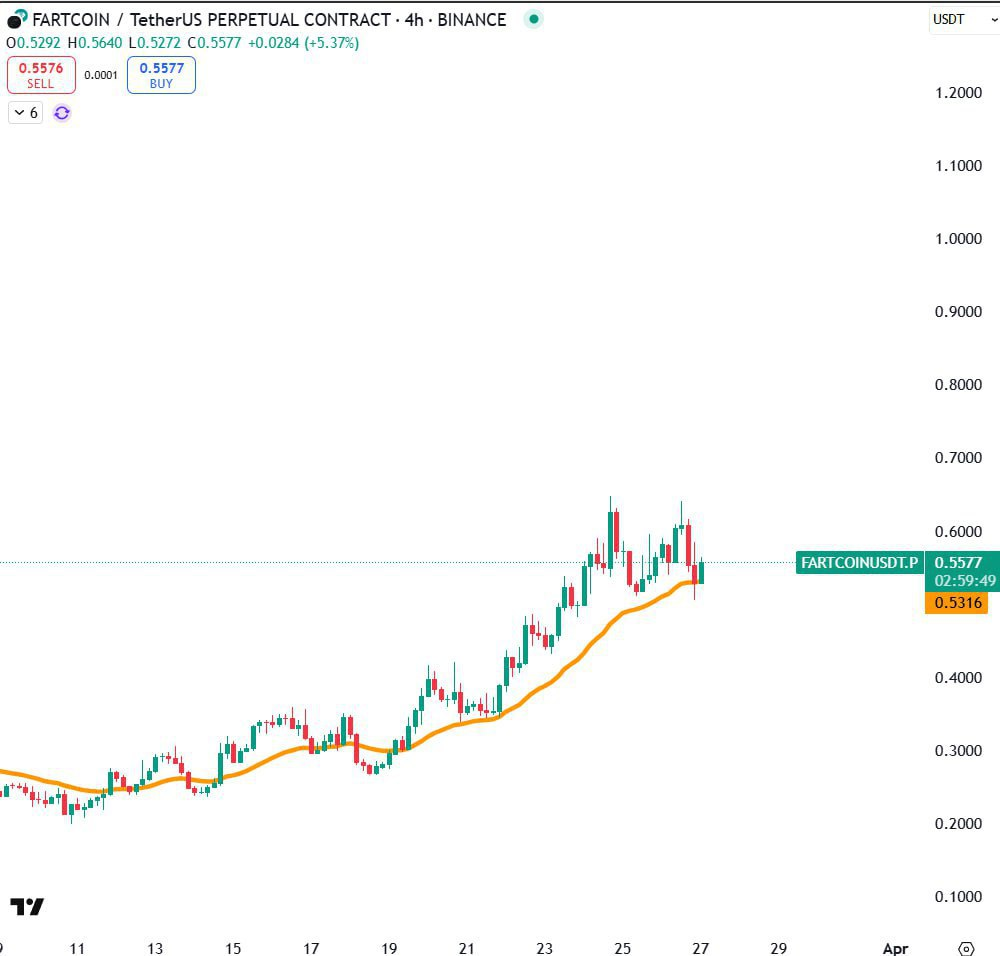Click the dotted current price line marker
1000x956 pixels.
[400, 563]
